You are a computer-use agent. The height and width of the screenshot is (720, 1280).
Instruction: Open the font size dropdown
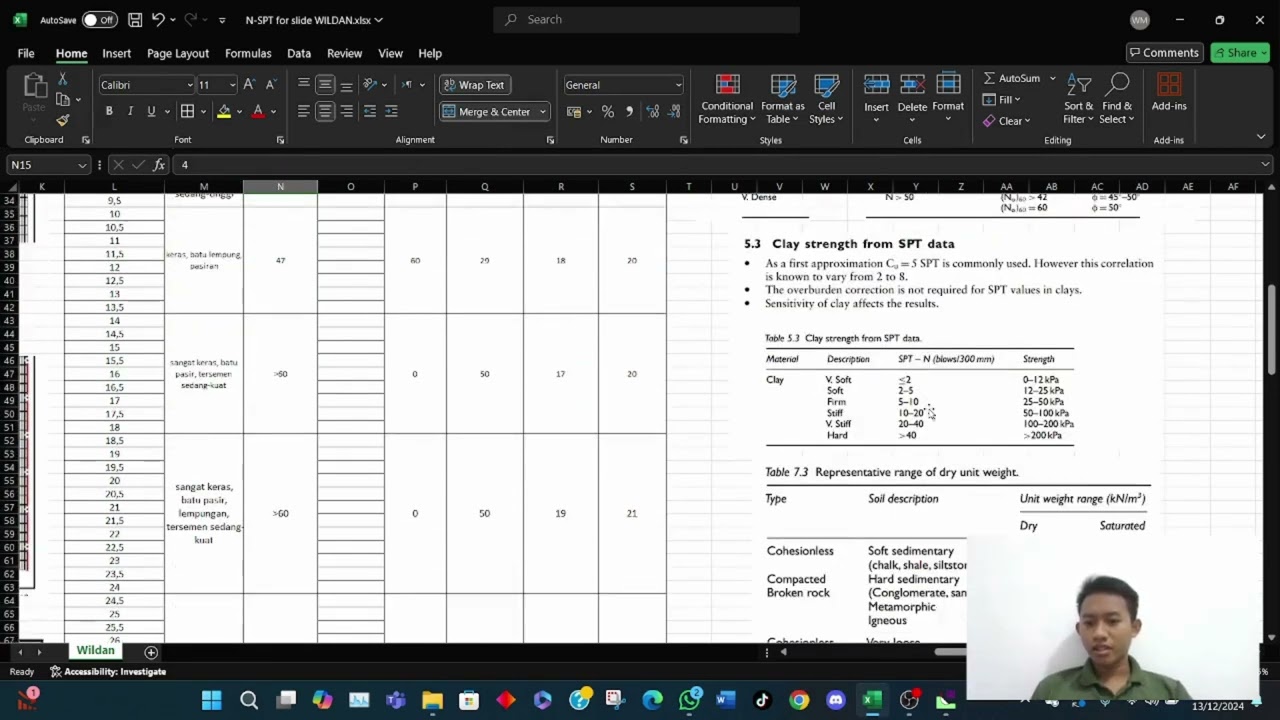(x=232, y=85)
